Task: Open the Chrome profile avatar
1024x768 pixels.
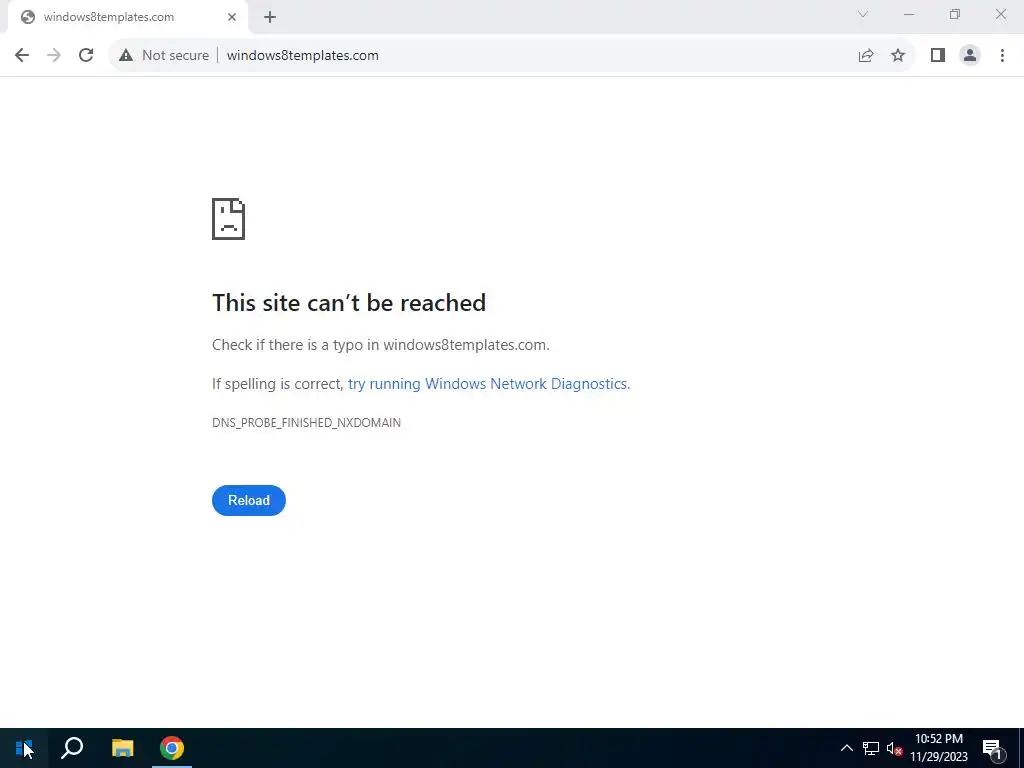Action: (970, 56)
